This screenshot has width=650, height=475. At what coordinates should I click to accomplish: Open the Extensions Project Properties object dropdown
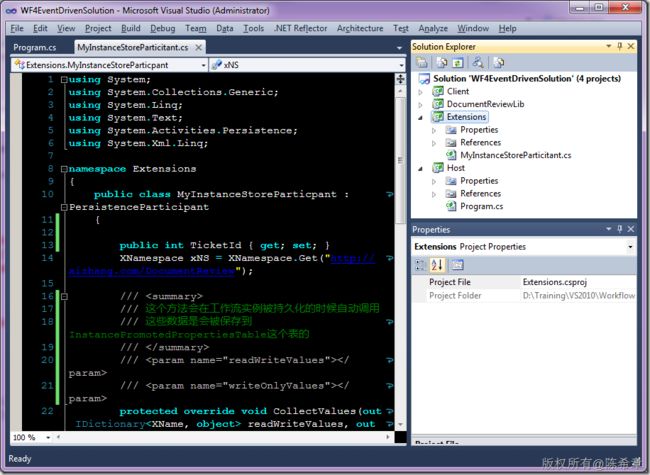pos(630,247)
